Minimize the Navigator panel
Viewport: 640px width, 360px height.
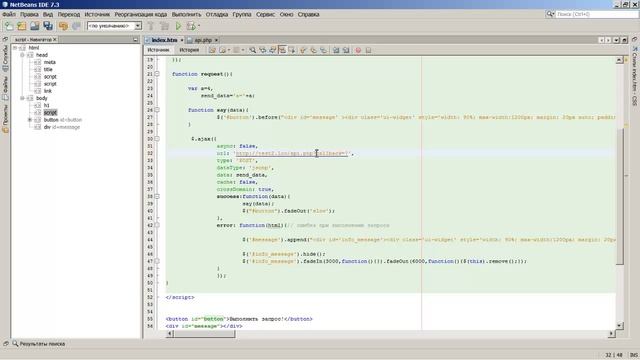136,40
